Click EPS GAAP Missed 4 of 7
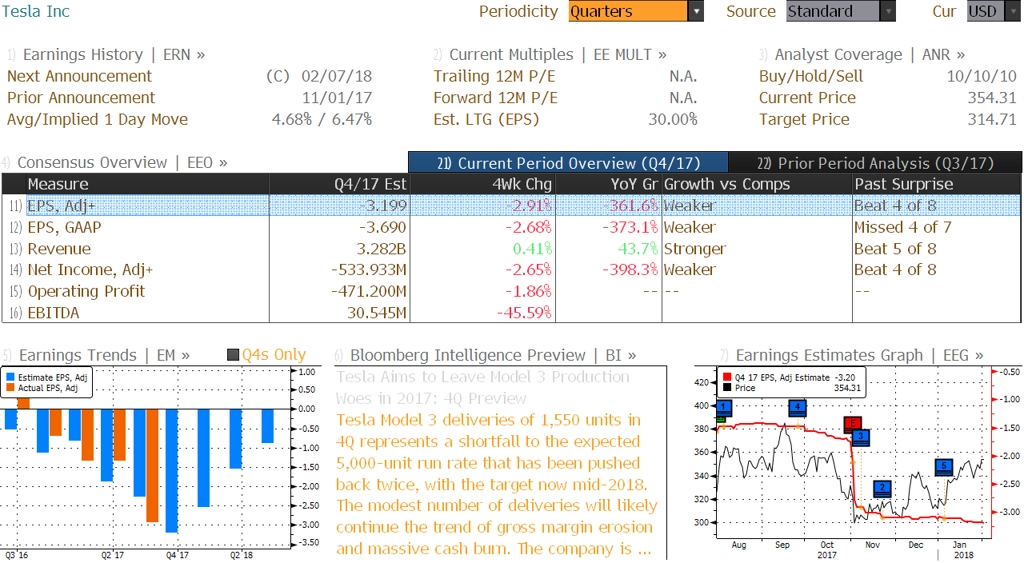The width and height of the screenshot is (1024, 563). 903,227
